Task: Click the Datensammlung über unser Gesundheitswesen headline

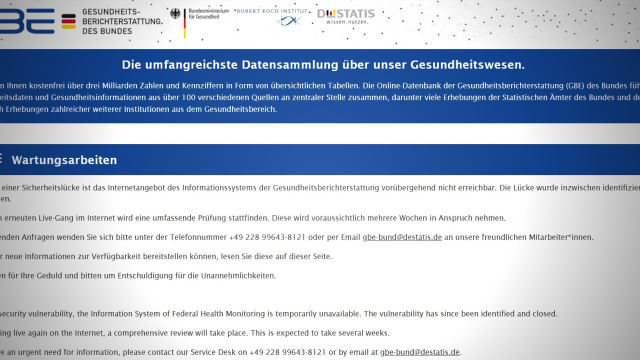Action: [x=323, y=65]
